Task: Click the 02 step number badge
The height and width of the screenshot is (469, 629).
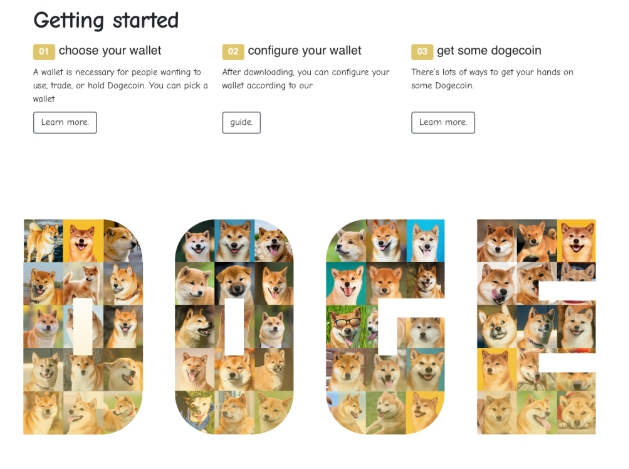Action: click(233, 51)
